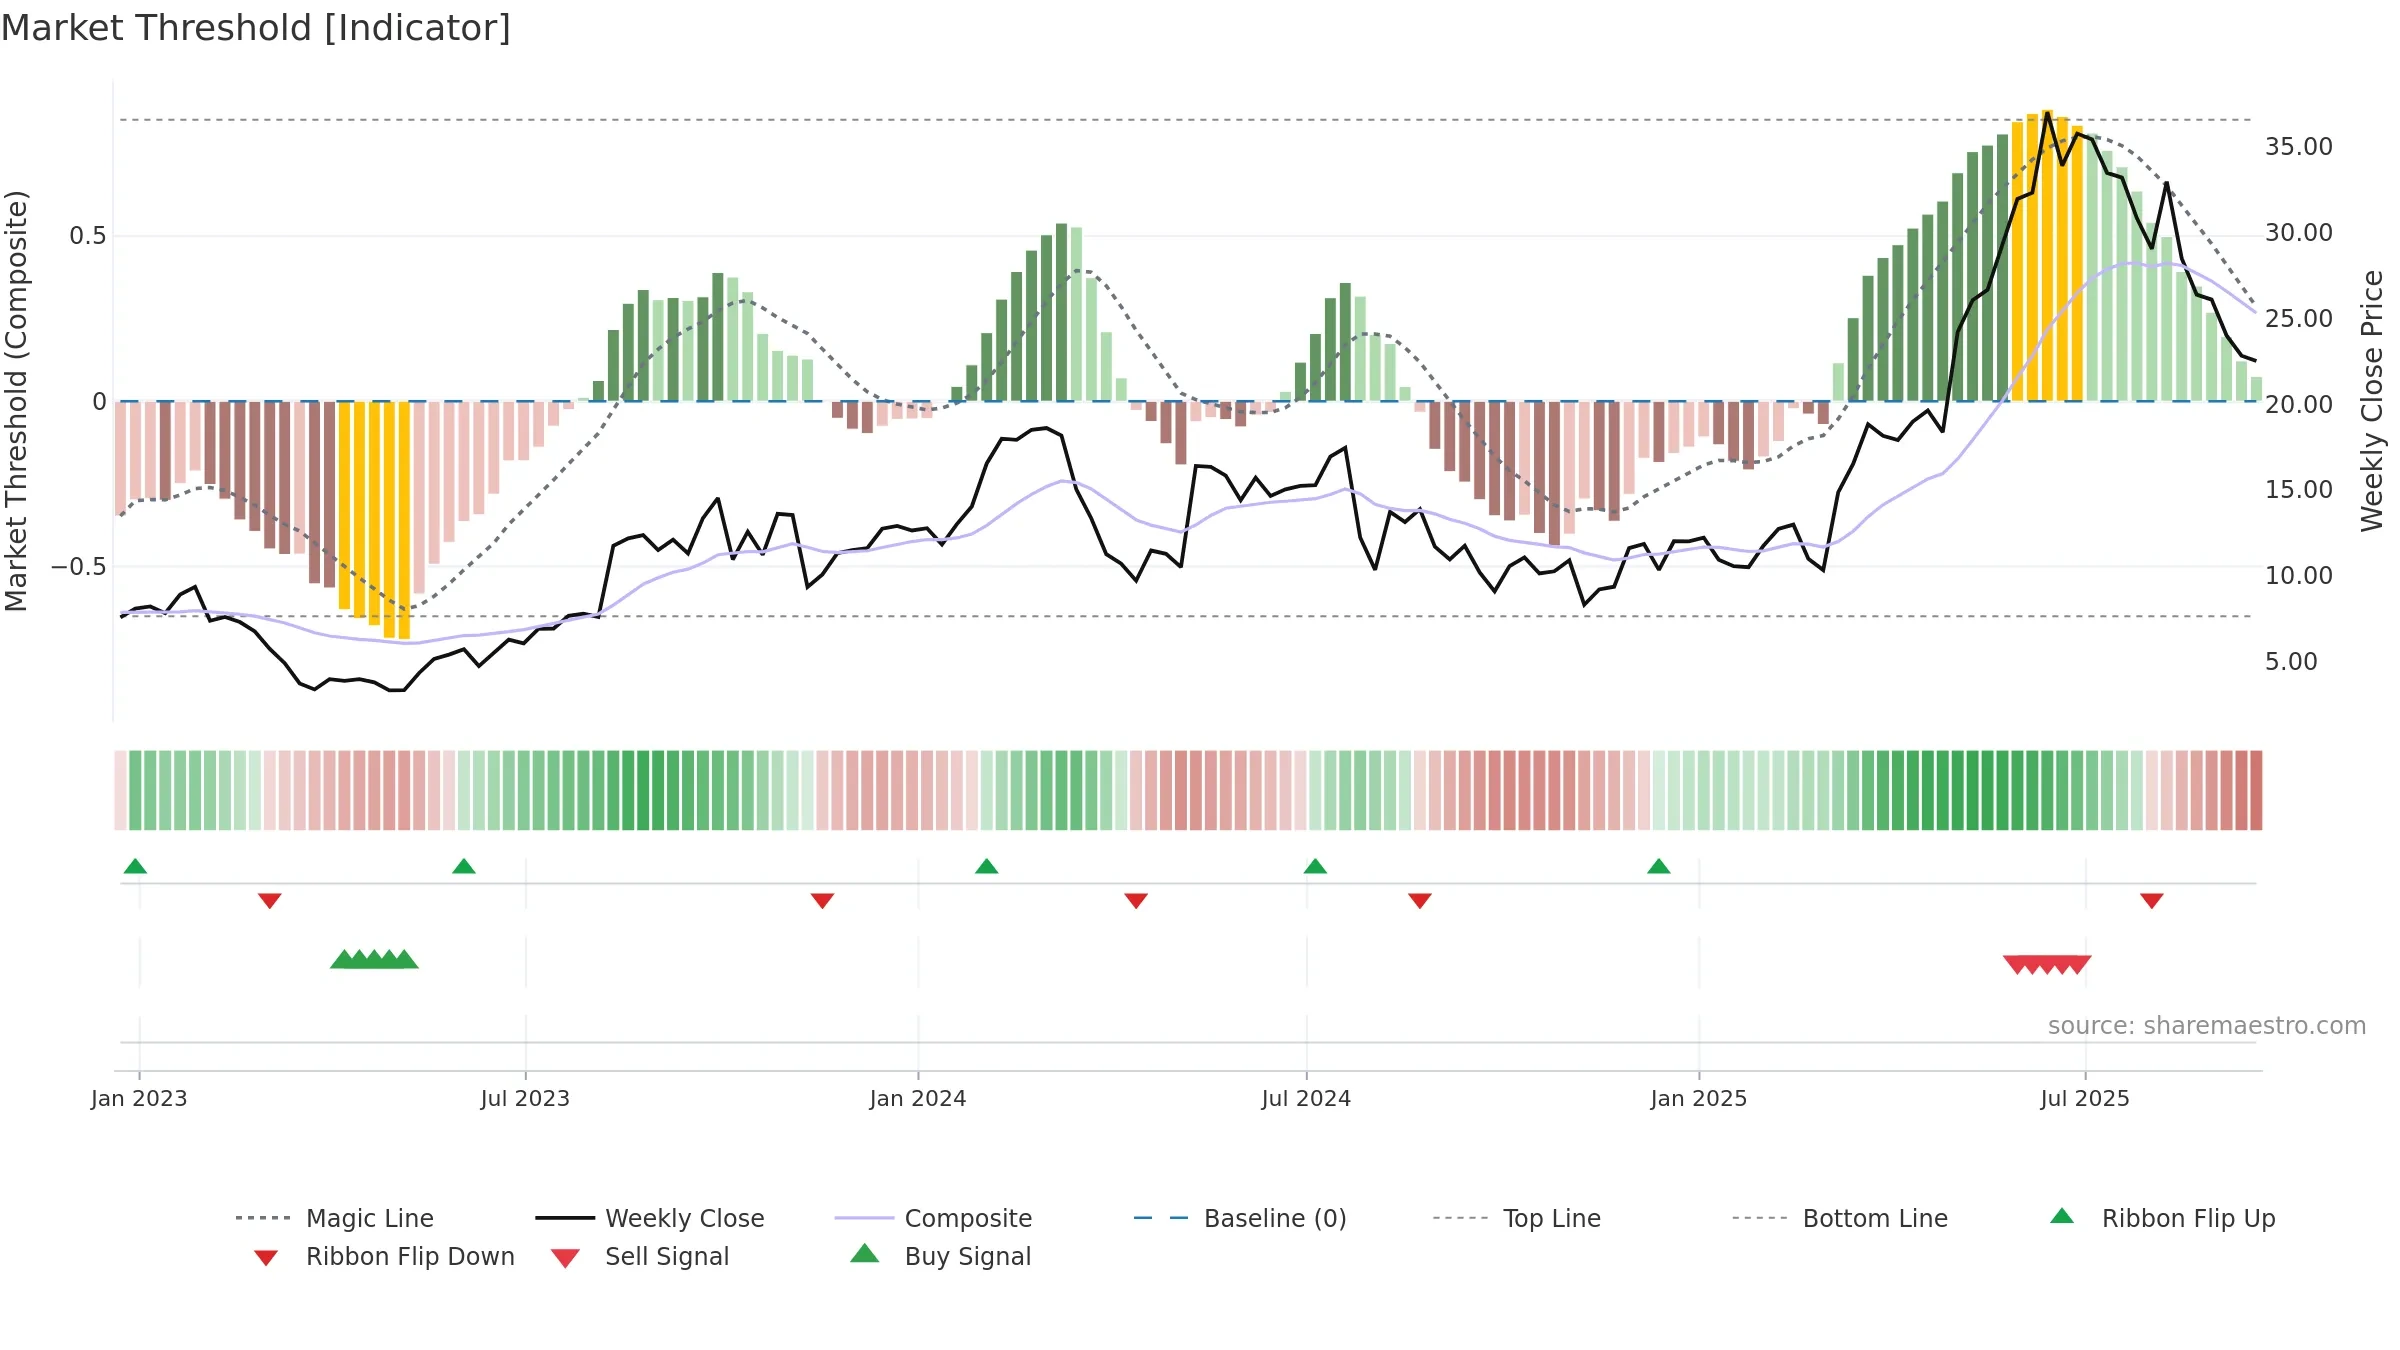Viewport: 2400px width, 1350px height.
Task: Click the 15.00 price tick label
Action: (x=2299, y=490)
